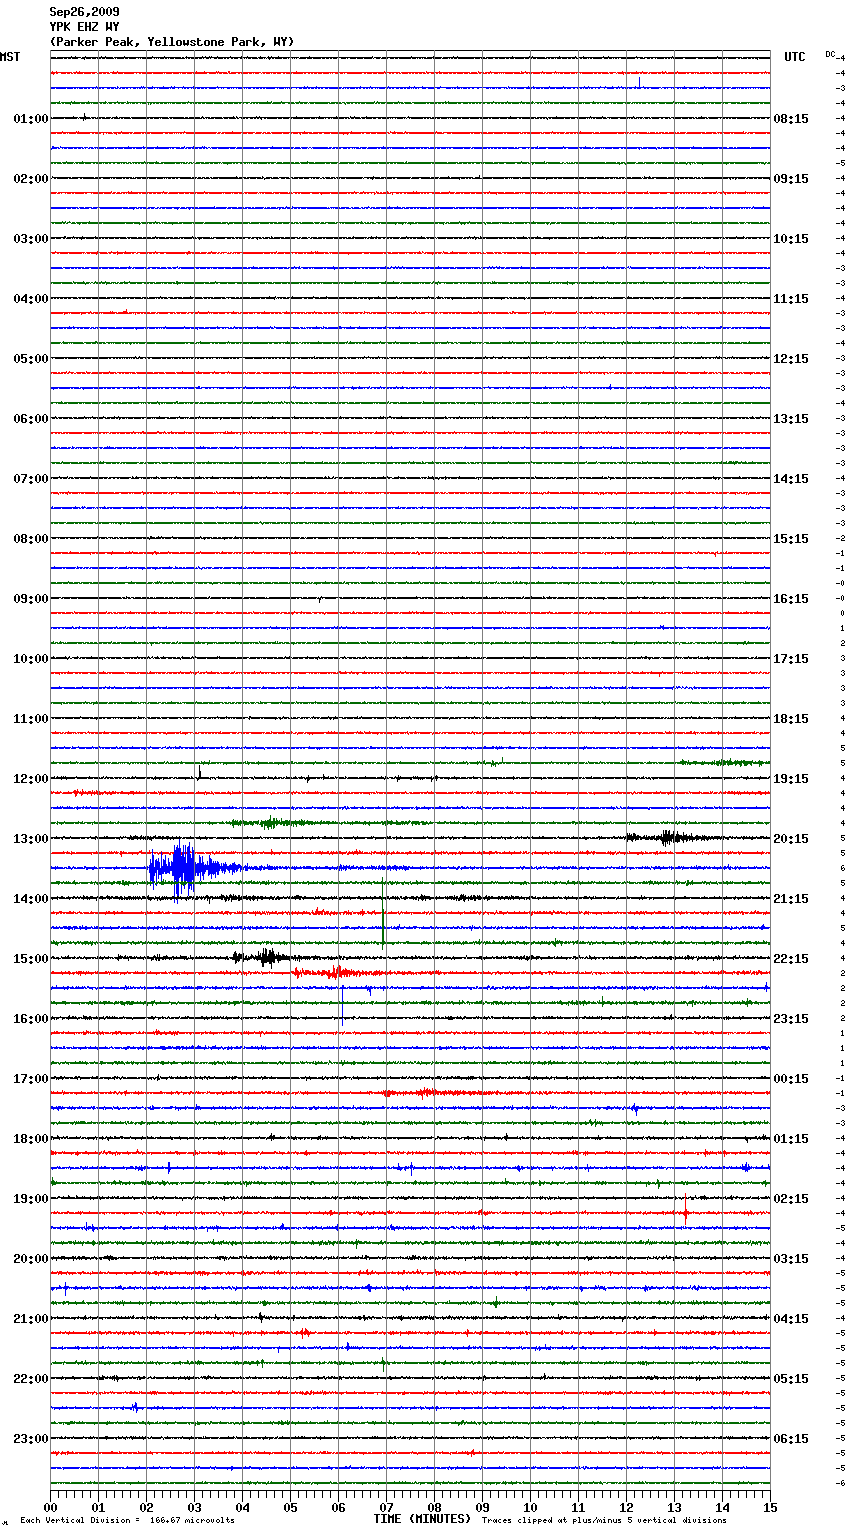The width and height of the screenshot is (850, 1534).
Task: Click the 23:00 MST time label
Action: pos(31,1439)
